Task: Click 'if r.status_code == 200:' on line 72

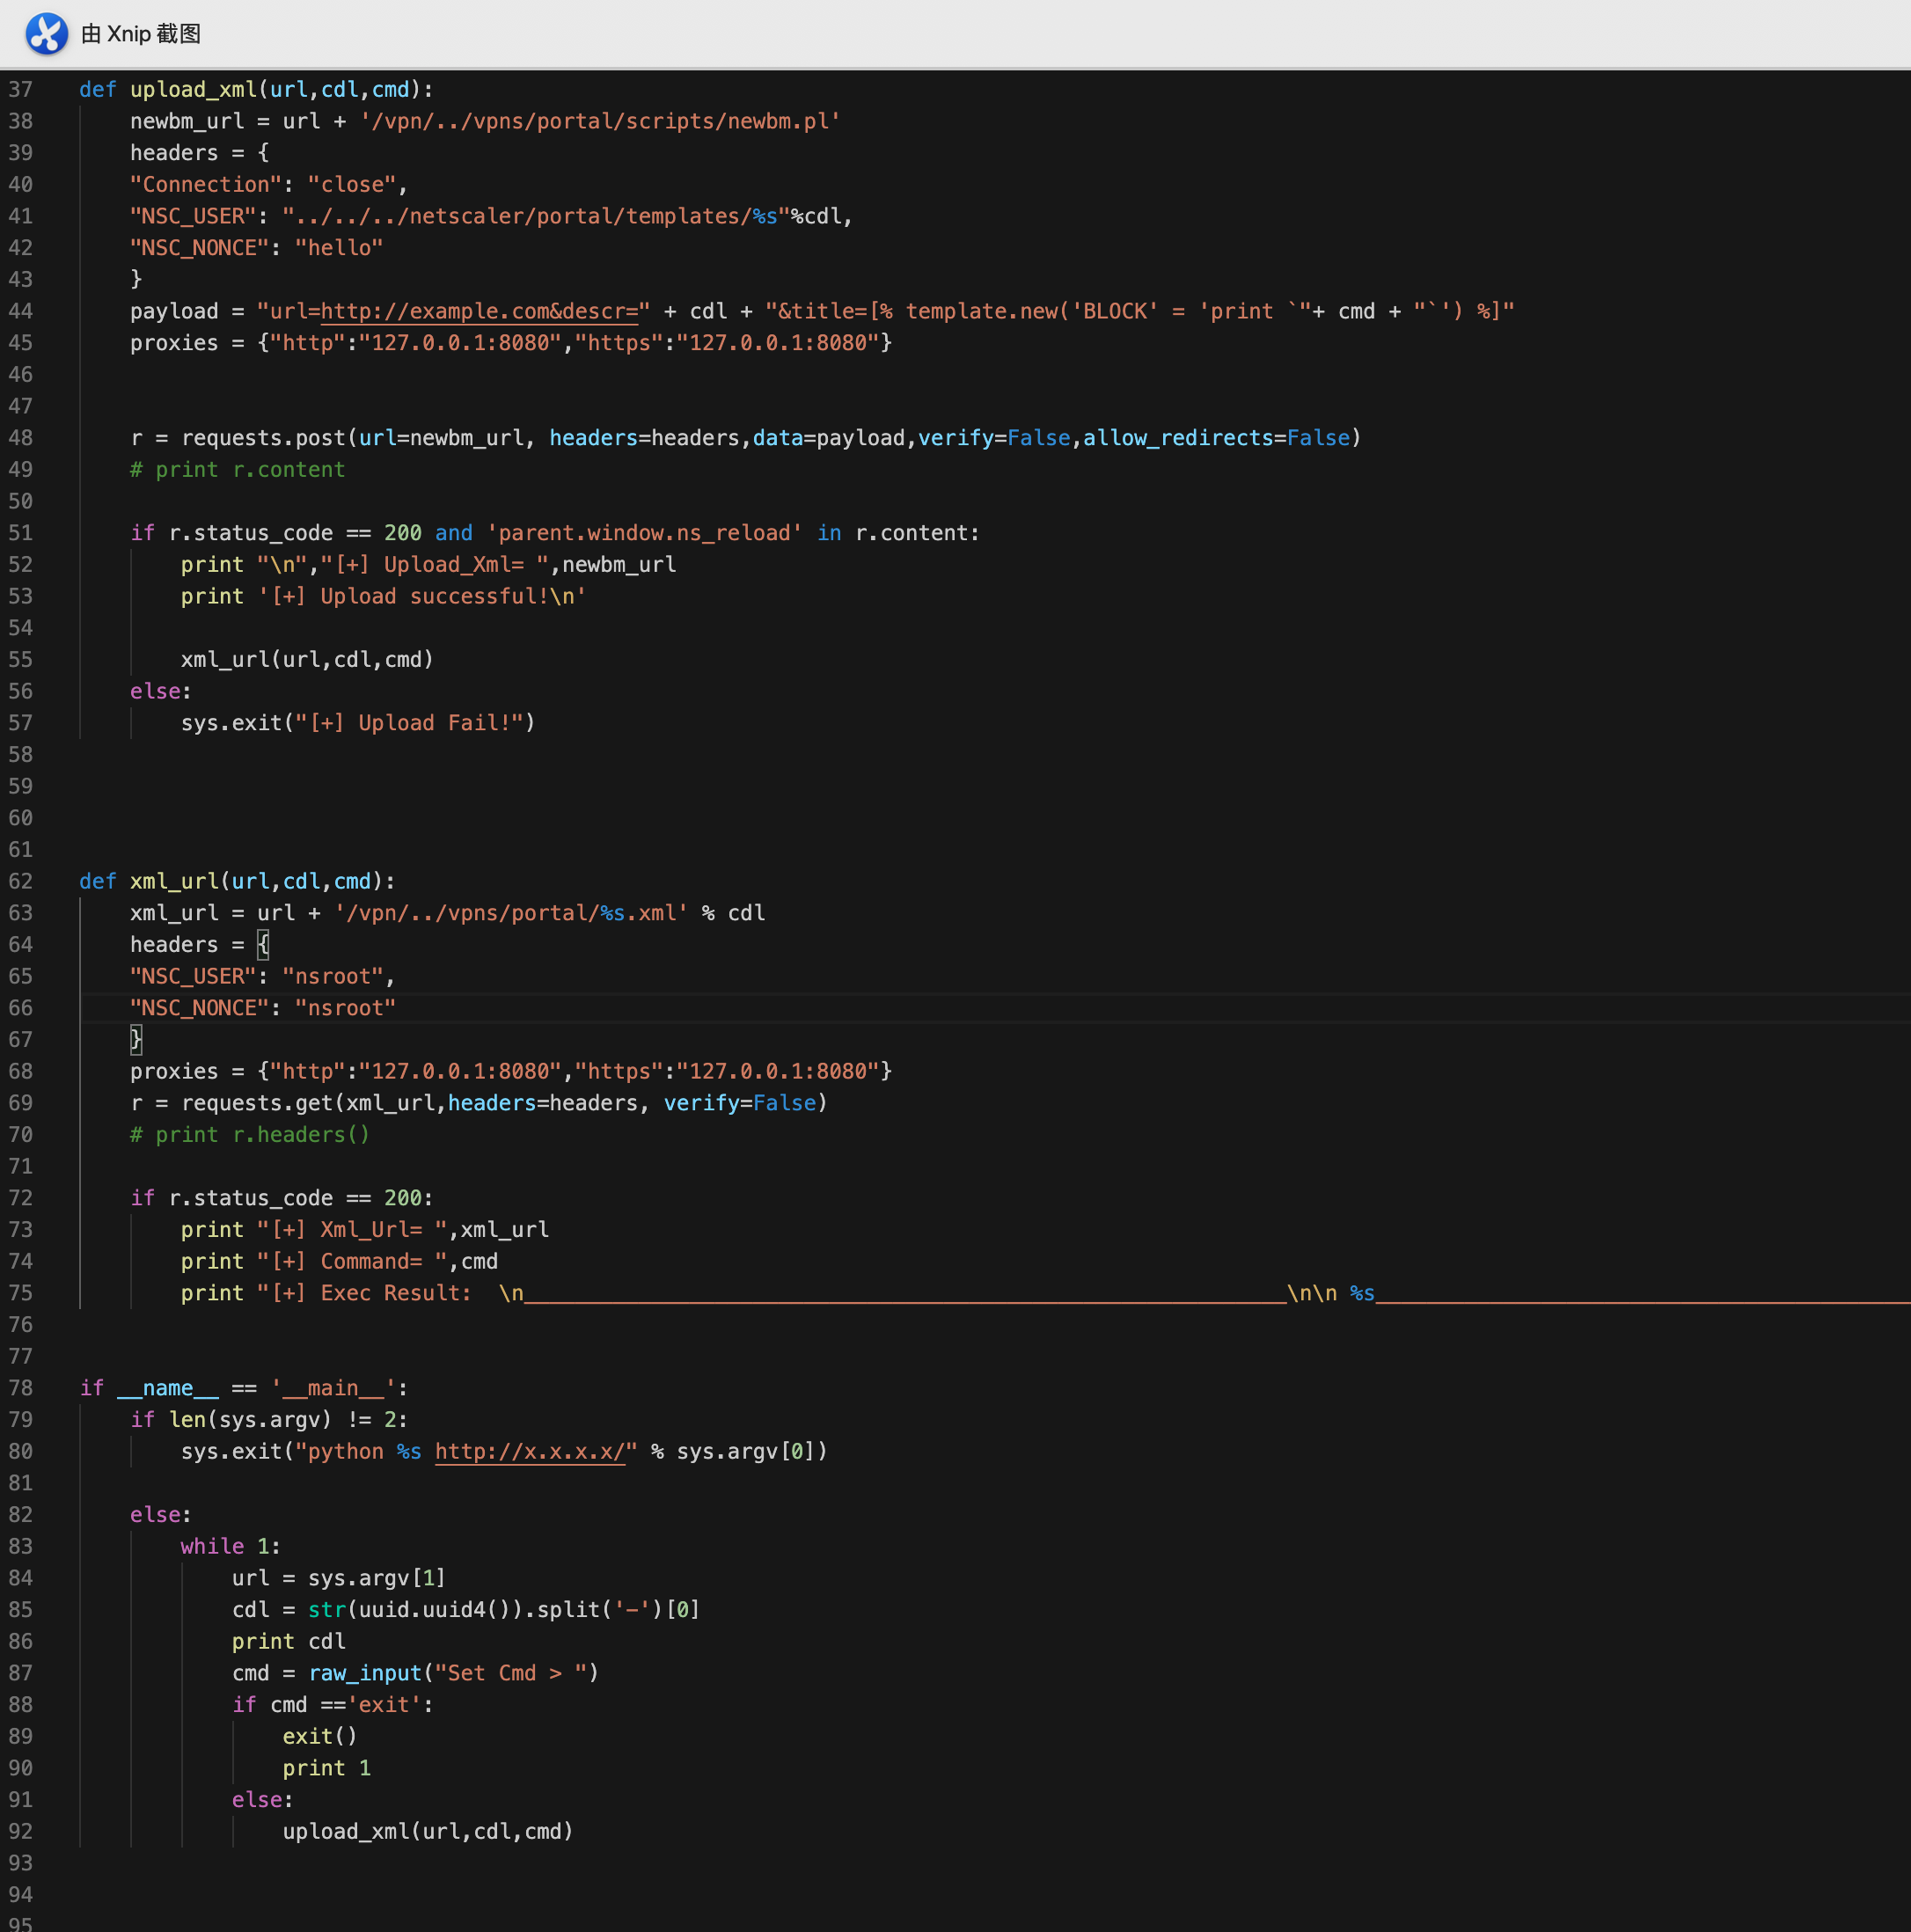Action: pyautogui.click(x=282, y=1198)
